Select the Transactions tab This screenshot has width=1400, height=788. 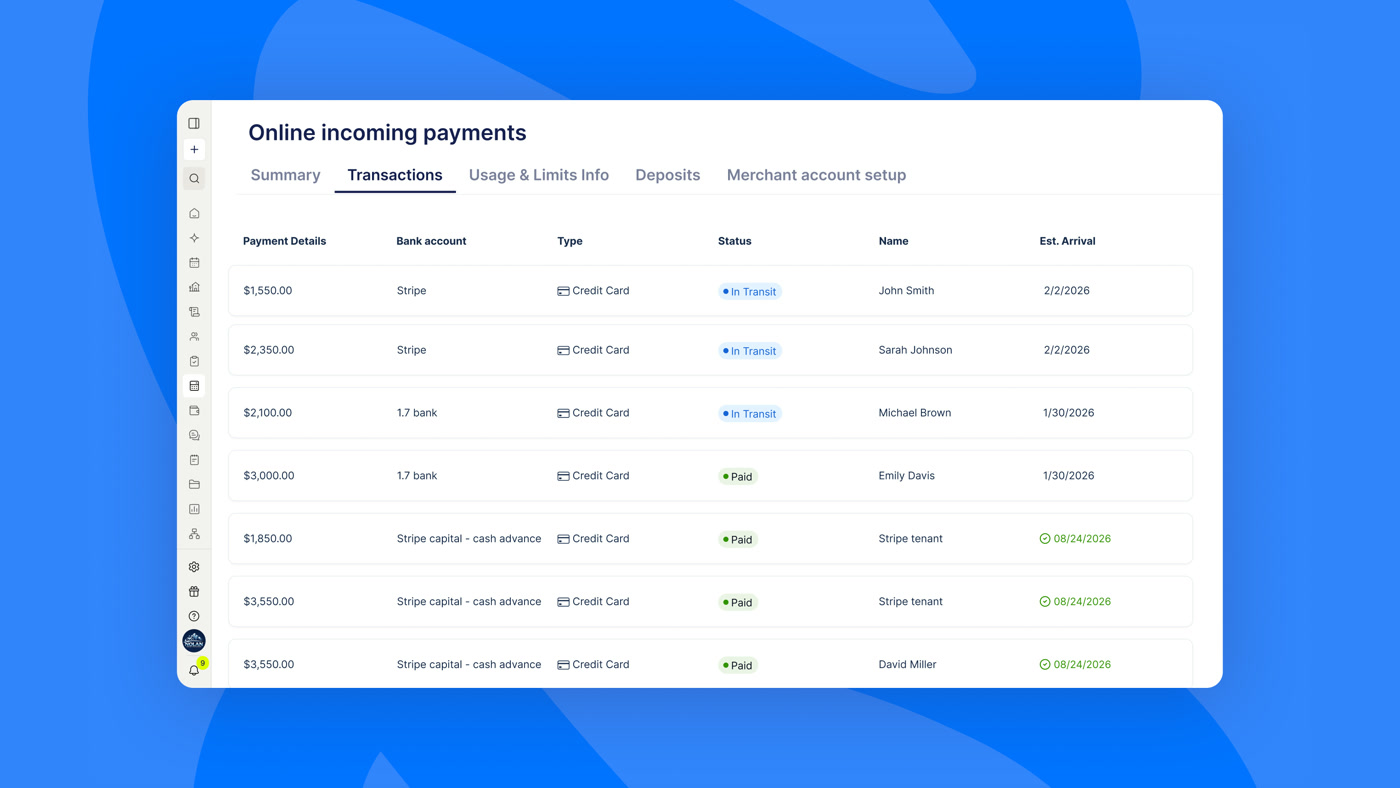pos(395,175)
